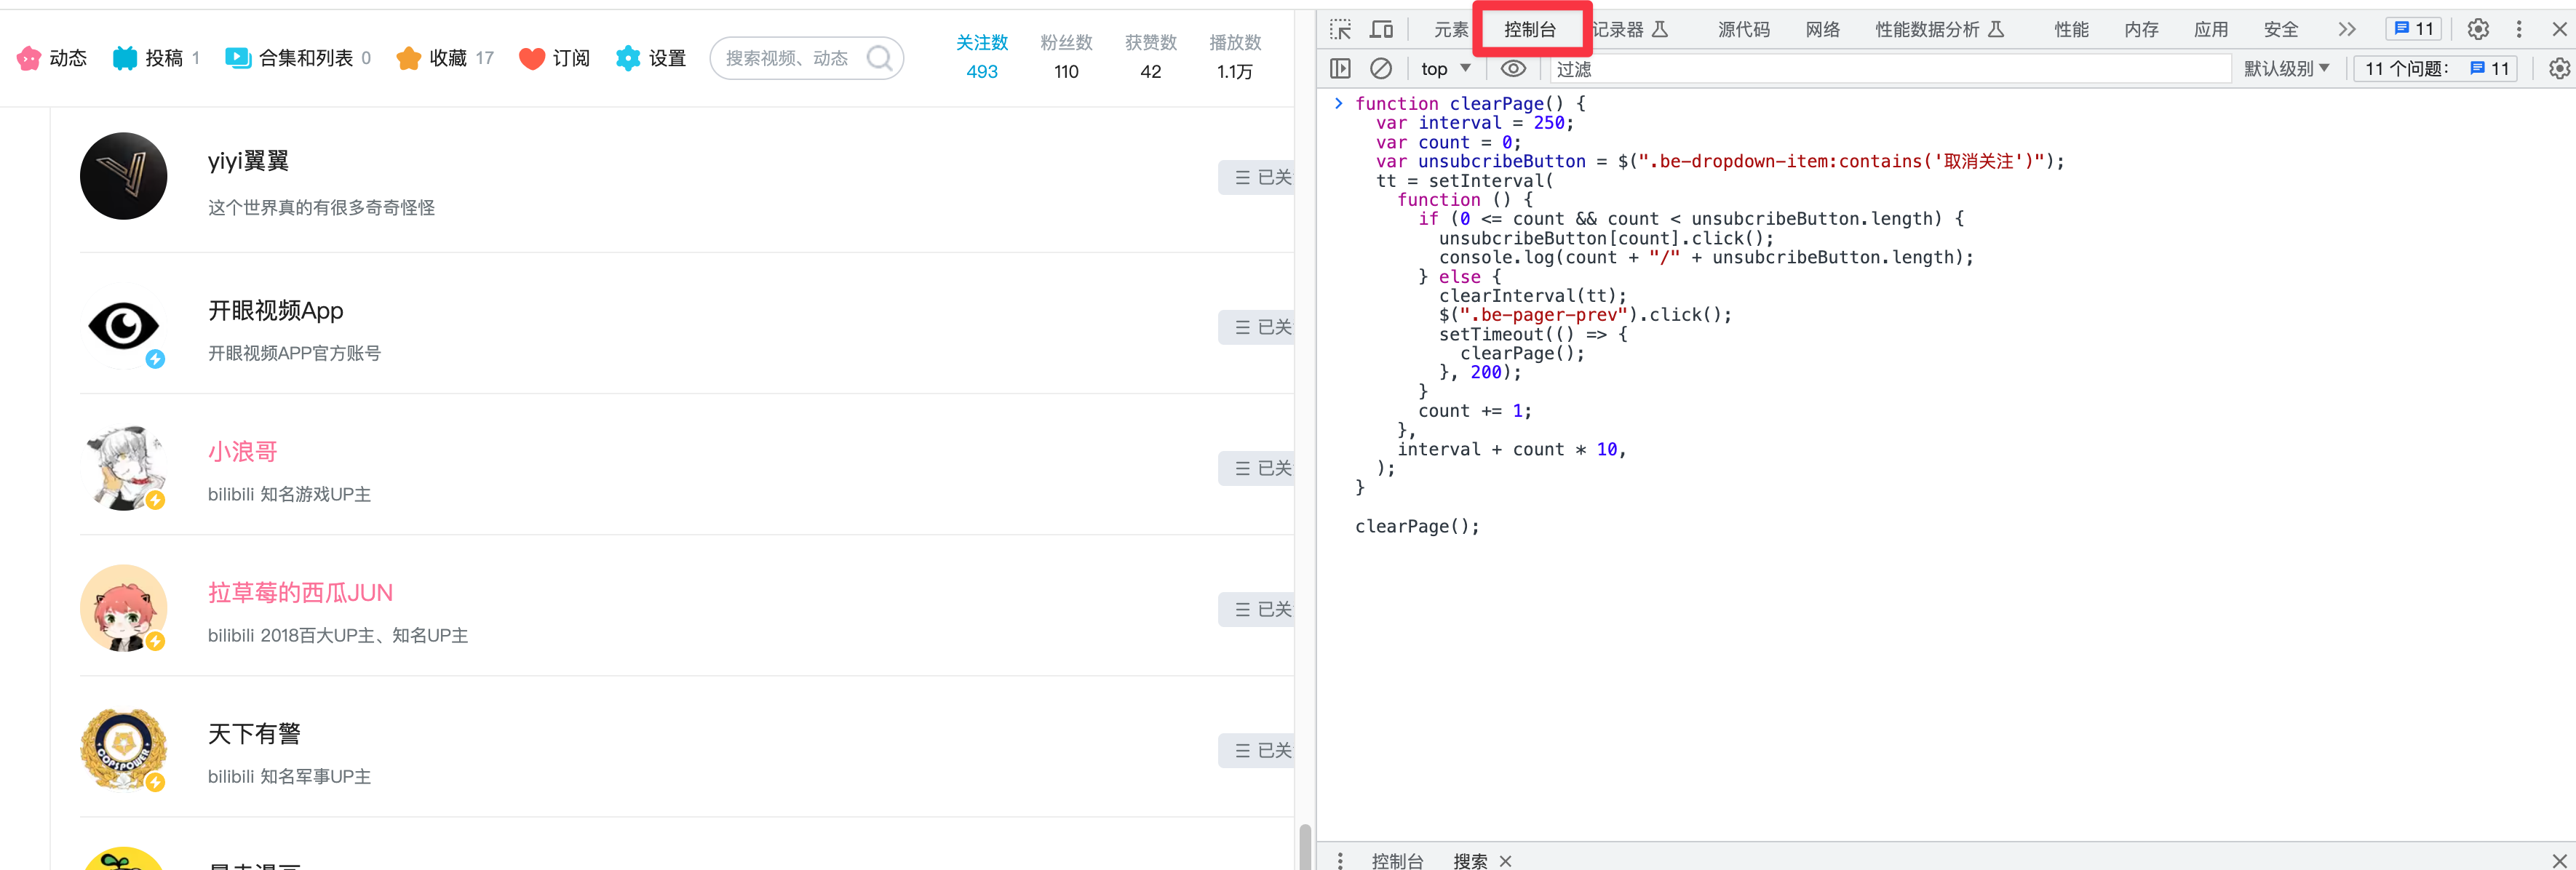
Task: Click the inspect element picker icon
Action: pyautogui.click(x=1340, y=29)
